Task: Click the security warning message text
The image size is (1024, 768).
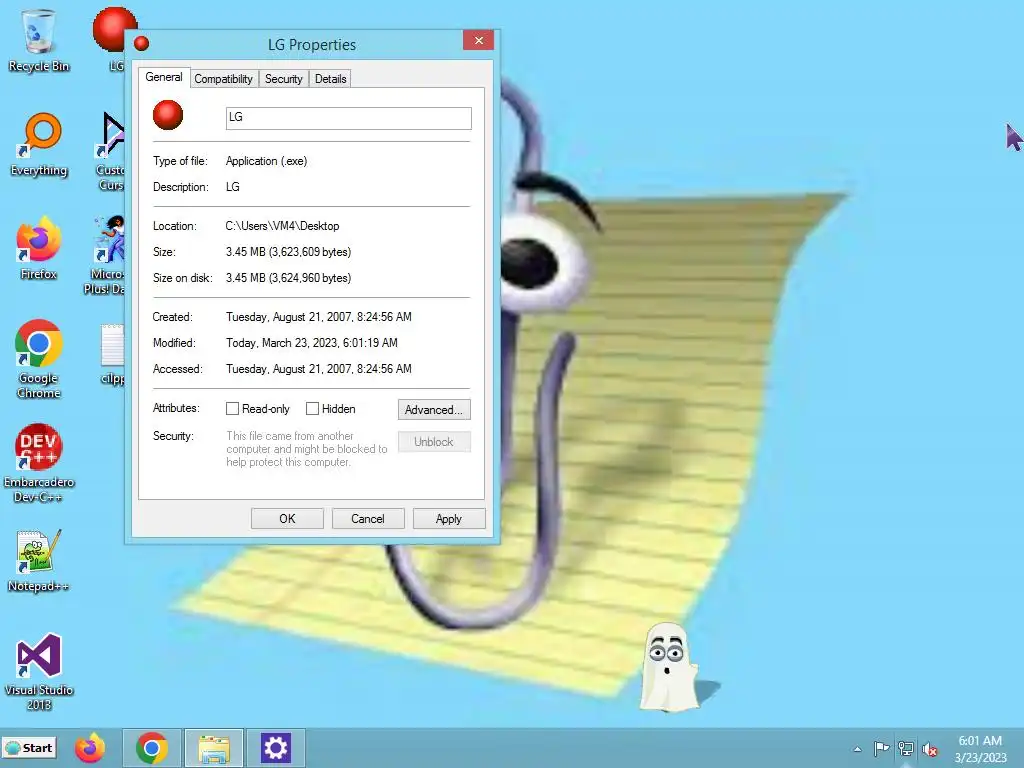Action: (306, 449)
